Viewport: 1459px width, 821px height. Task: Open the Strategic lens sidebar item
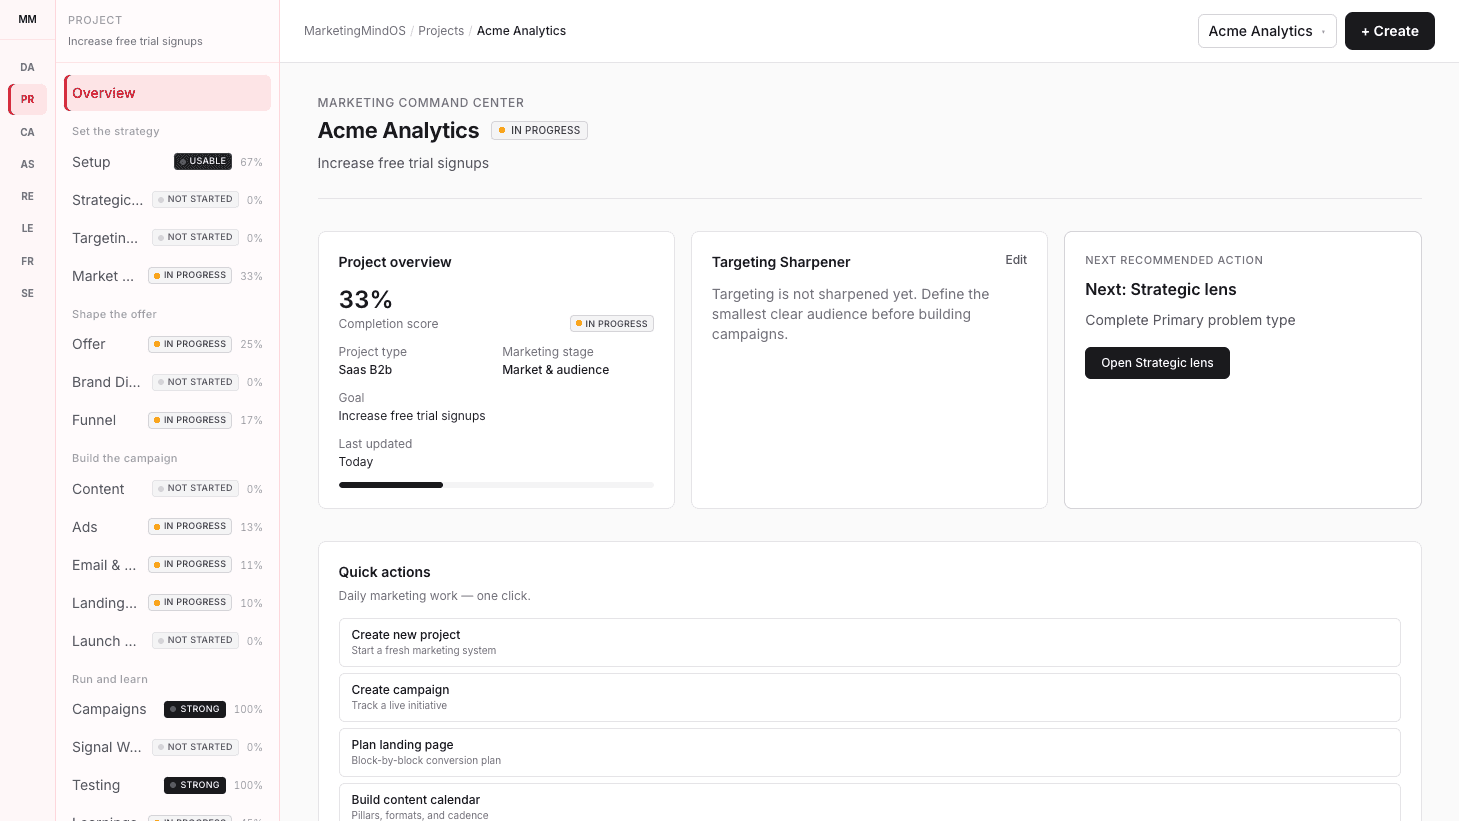click(167, 200)
